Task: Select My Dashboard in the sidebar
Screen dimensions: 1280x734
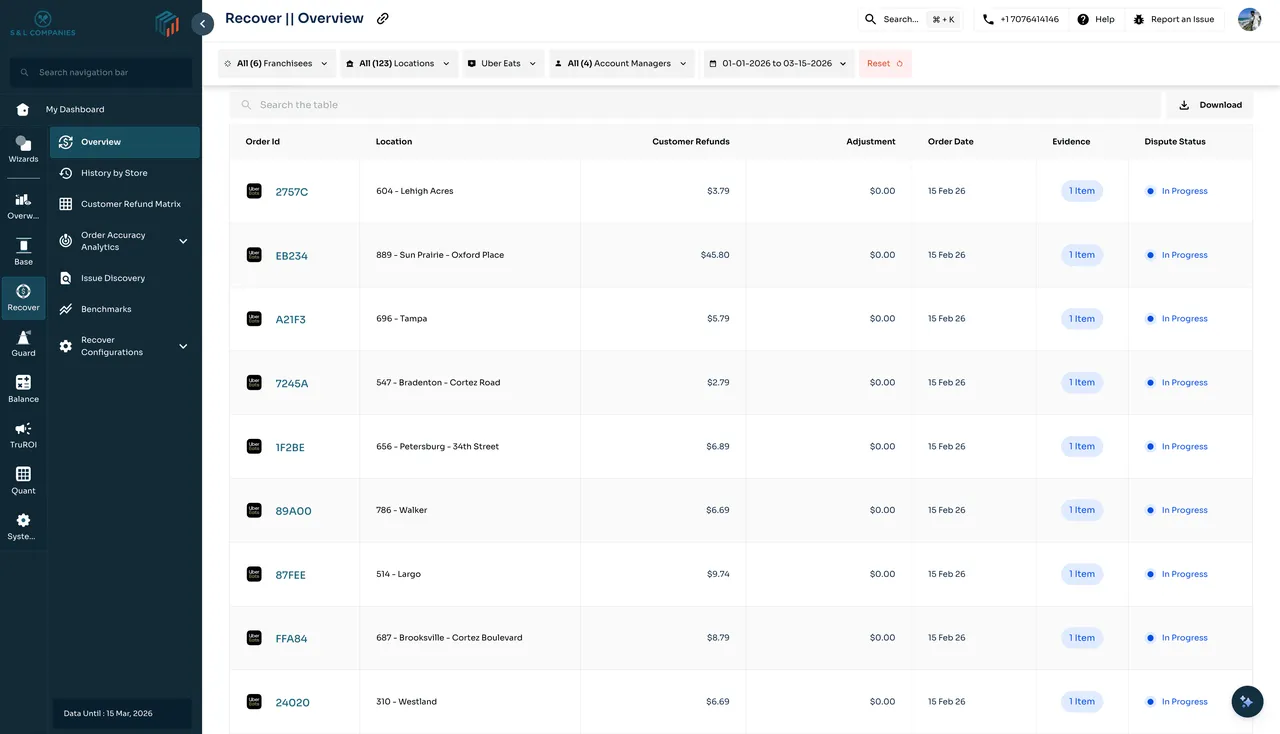Action: click(x=75, y=109)
